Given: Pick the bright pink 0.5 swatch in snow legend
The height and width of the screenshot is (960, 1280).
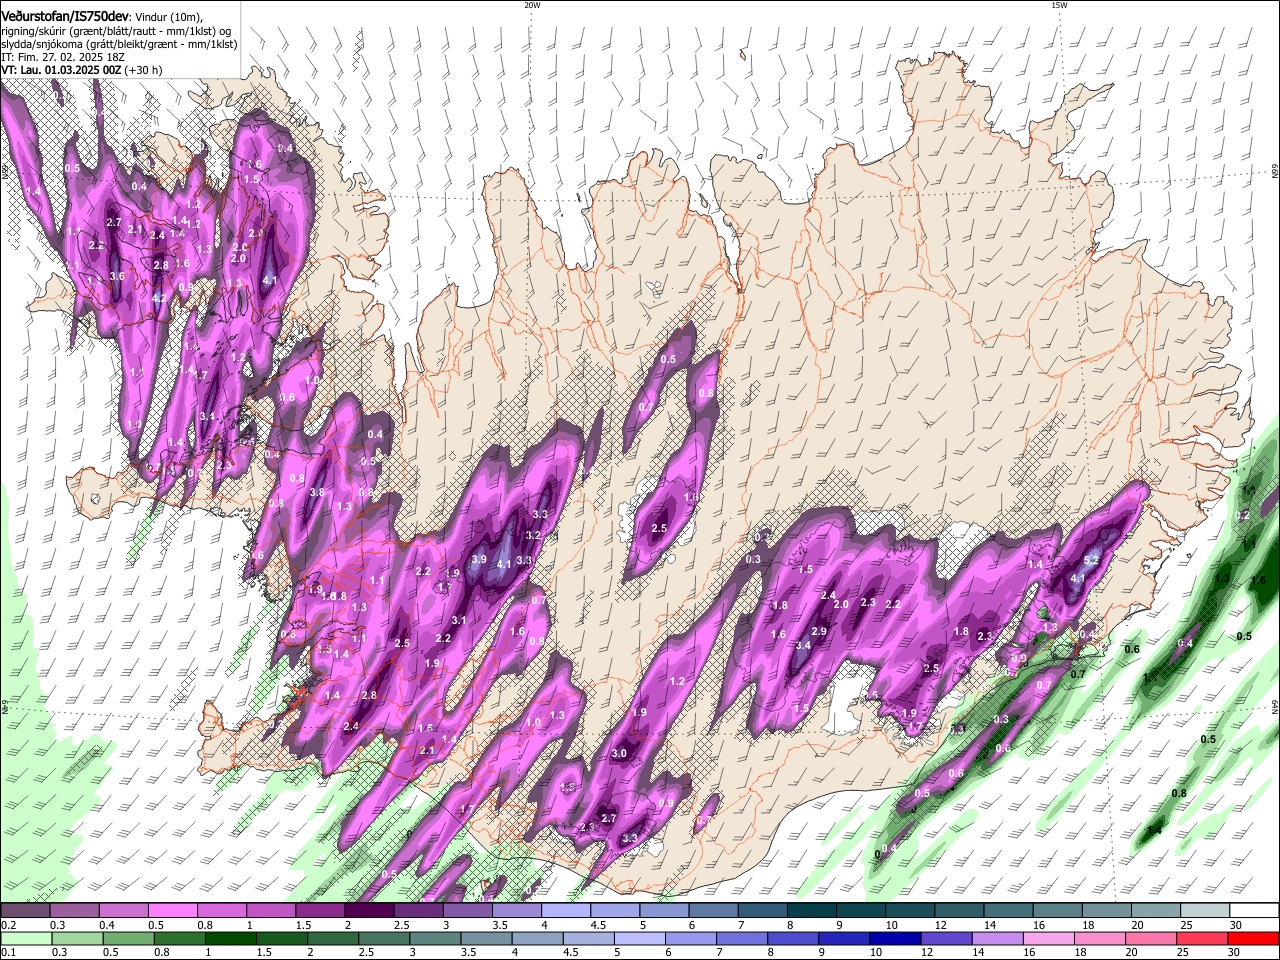Looking at the screenshot, I should click(172, 911).
